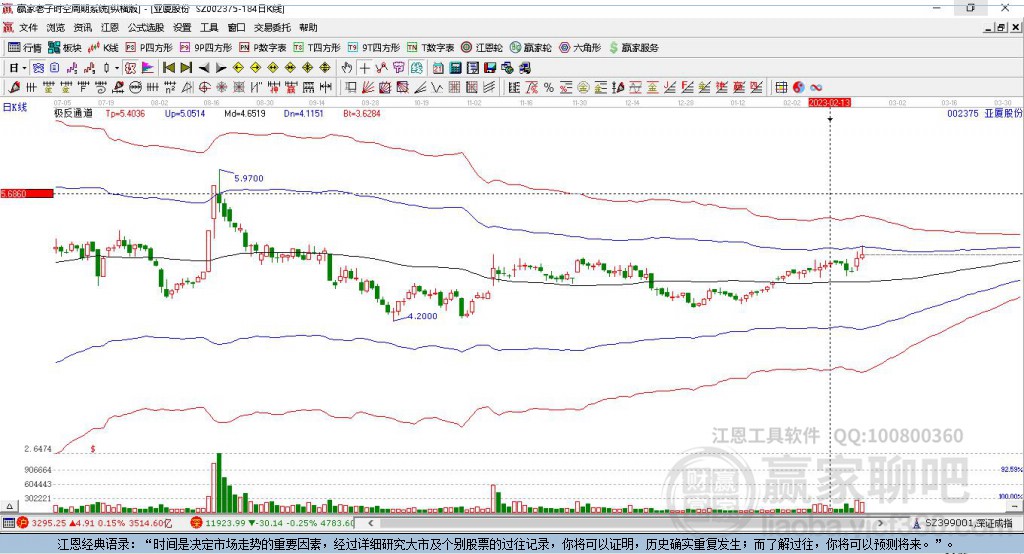Toggle the crosshair cursor tool
Viewport: 1024px width, 554px height.
click(365, 67)
